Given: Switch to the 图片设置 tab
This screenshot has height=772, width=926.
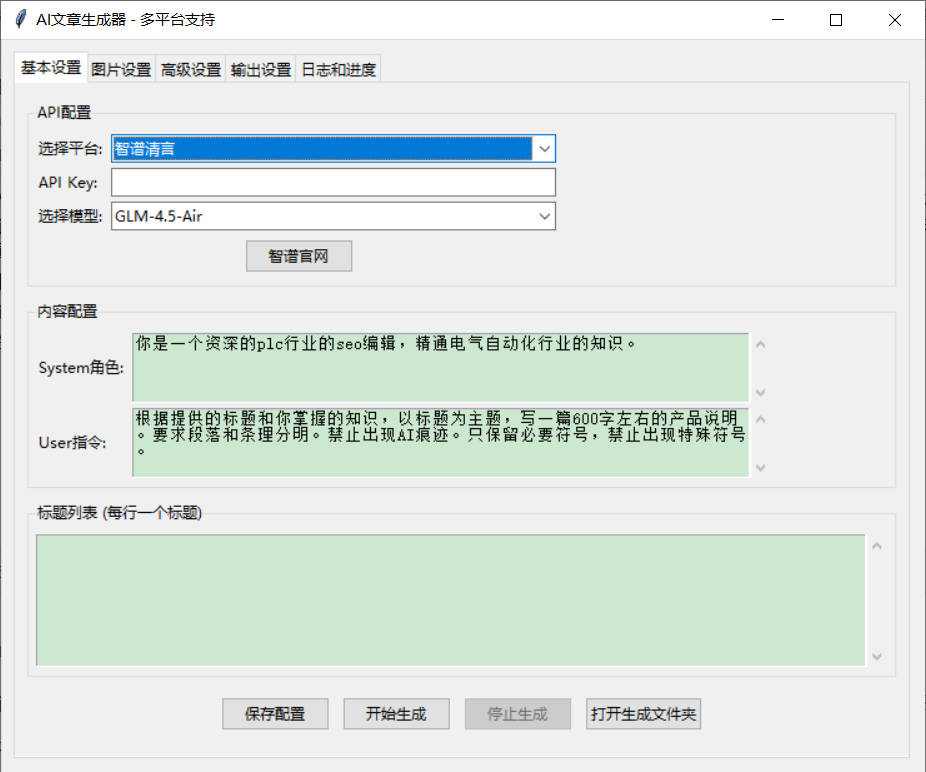Looking at the screenshot, I should tap(121, 69).
